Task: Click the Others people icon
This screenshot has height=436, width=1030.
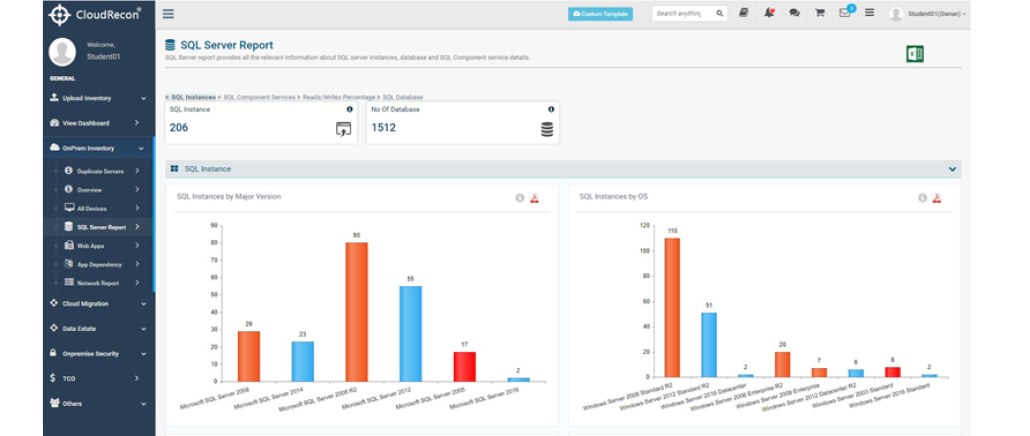Action: pos(55,403)
